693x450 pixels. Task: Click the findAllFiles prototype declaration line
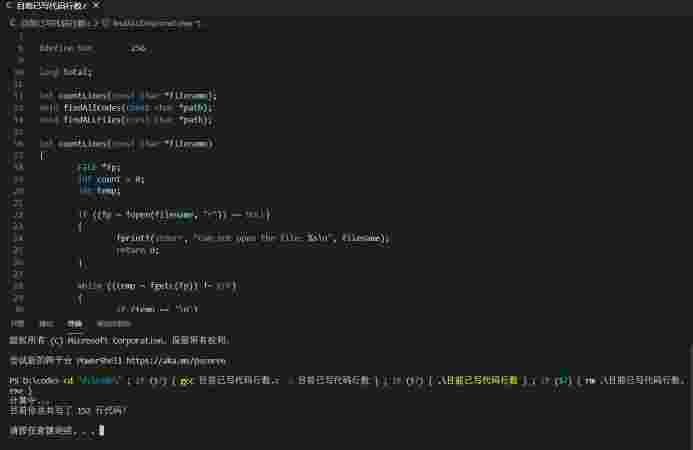point(128,119)
